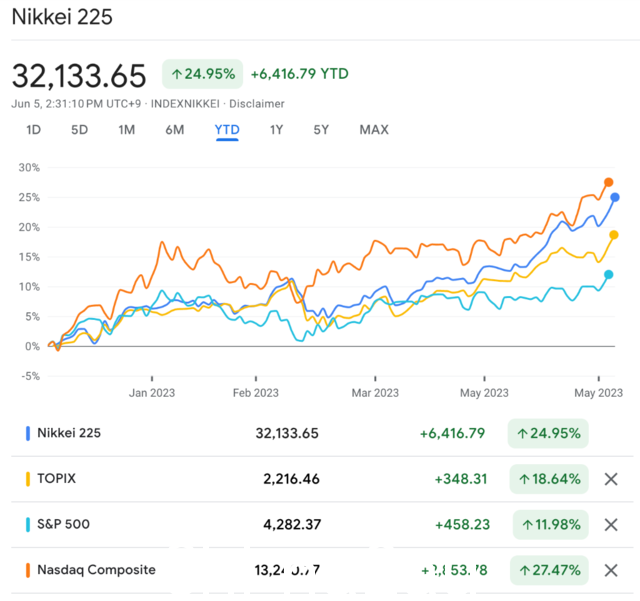
Task: Click the Jan 2023 axis label
Action: click(152, 393)
